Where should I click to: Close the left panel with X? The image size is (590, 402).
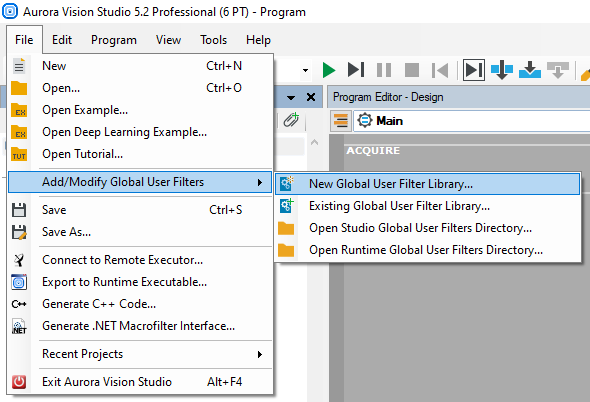pos(311,97)
